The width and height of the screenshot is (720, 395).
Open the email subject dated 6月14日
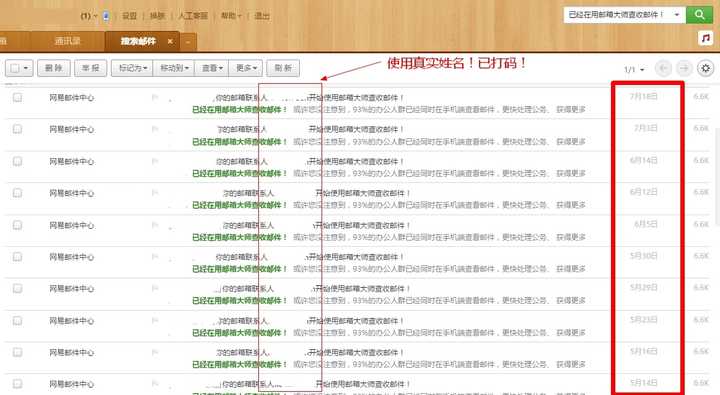tap(309, 161)
